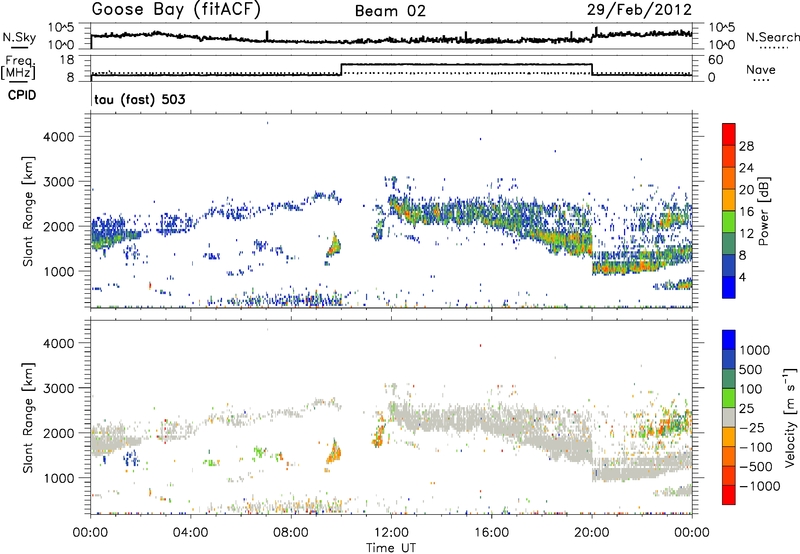This screenshot has width=800, height=554.
Task: Select the 12:00 time tick label
Action: (x=391, y=533)
